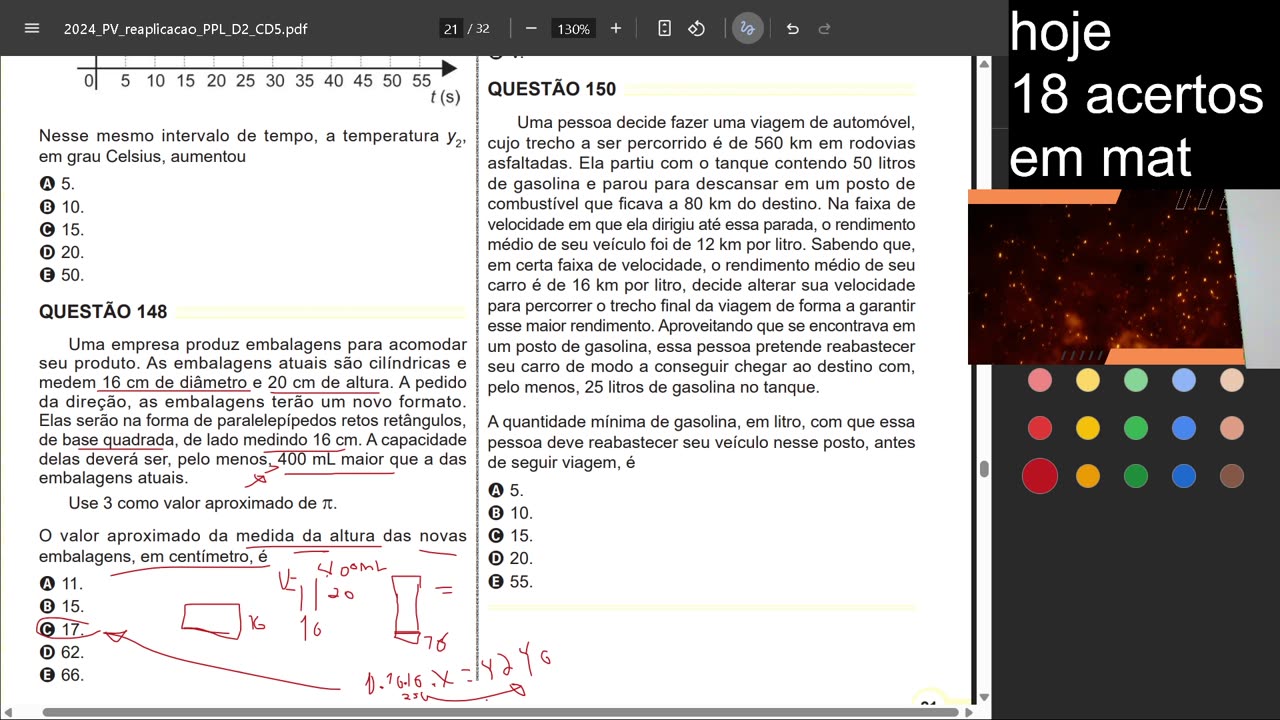Click the fire particles video thumbnail
Screen dimensions: 1280x720
pos(1106,277)
